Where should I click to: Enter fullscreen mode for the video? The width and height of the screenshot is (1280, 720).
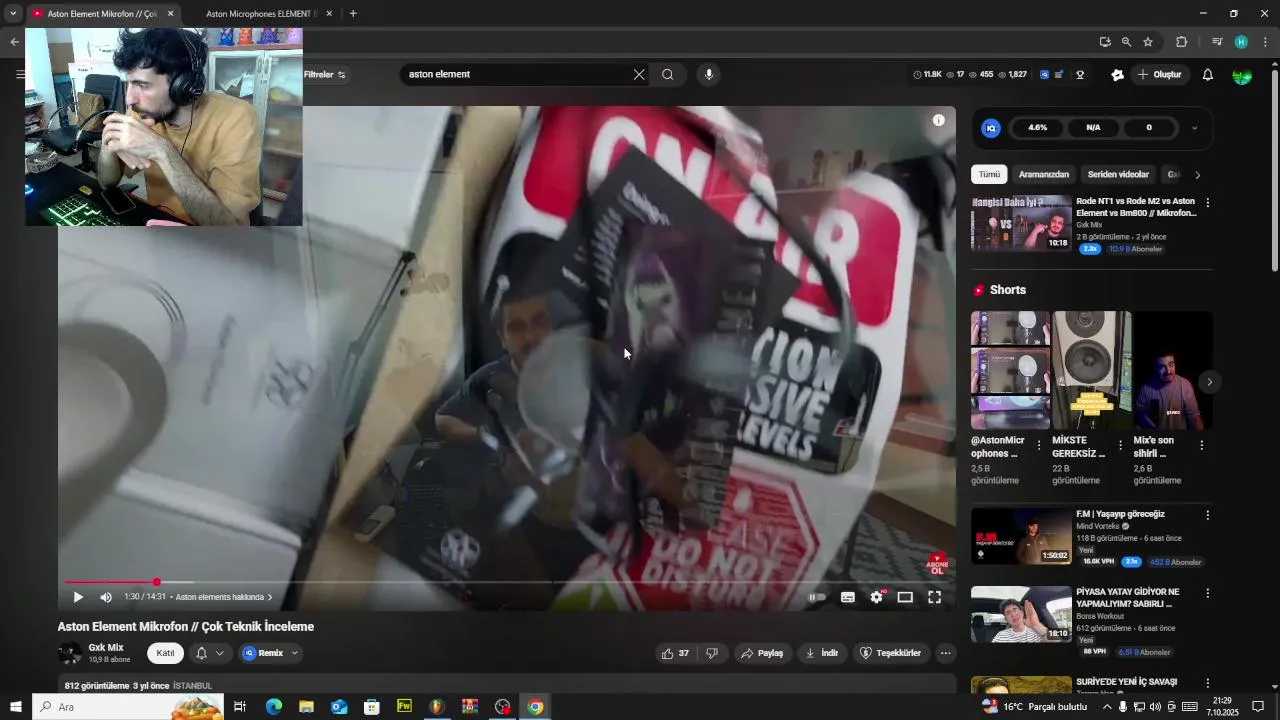click(934, 597)
